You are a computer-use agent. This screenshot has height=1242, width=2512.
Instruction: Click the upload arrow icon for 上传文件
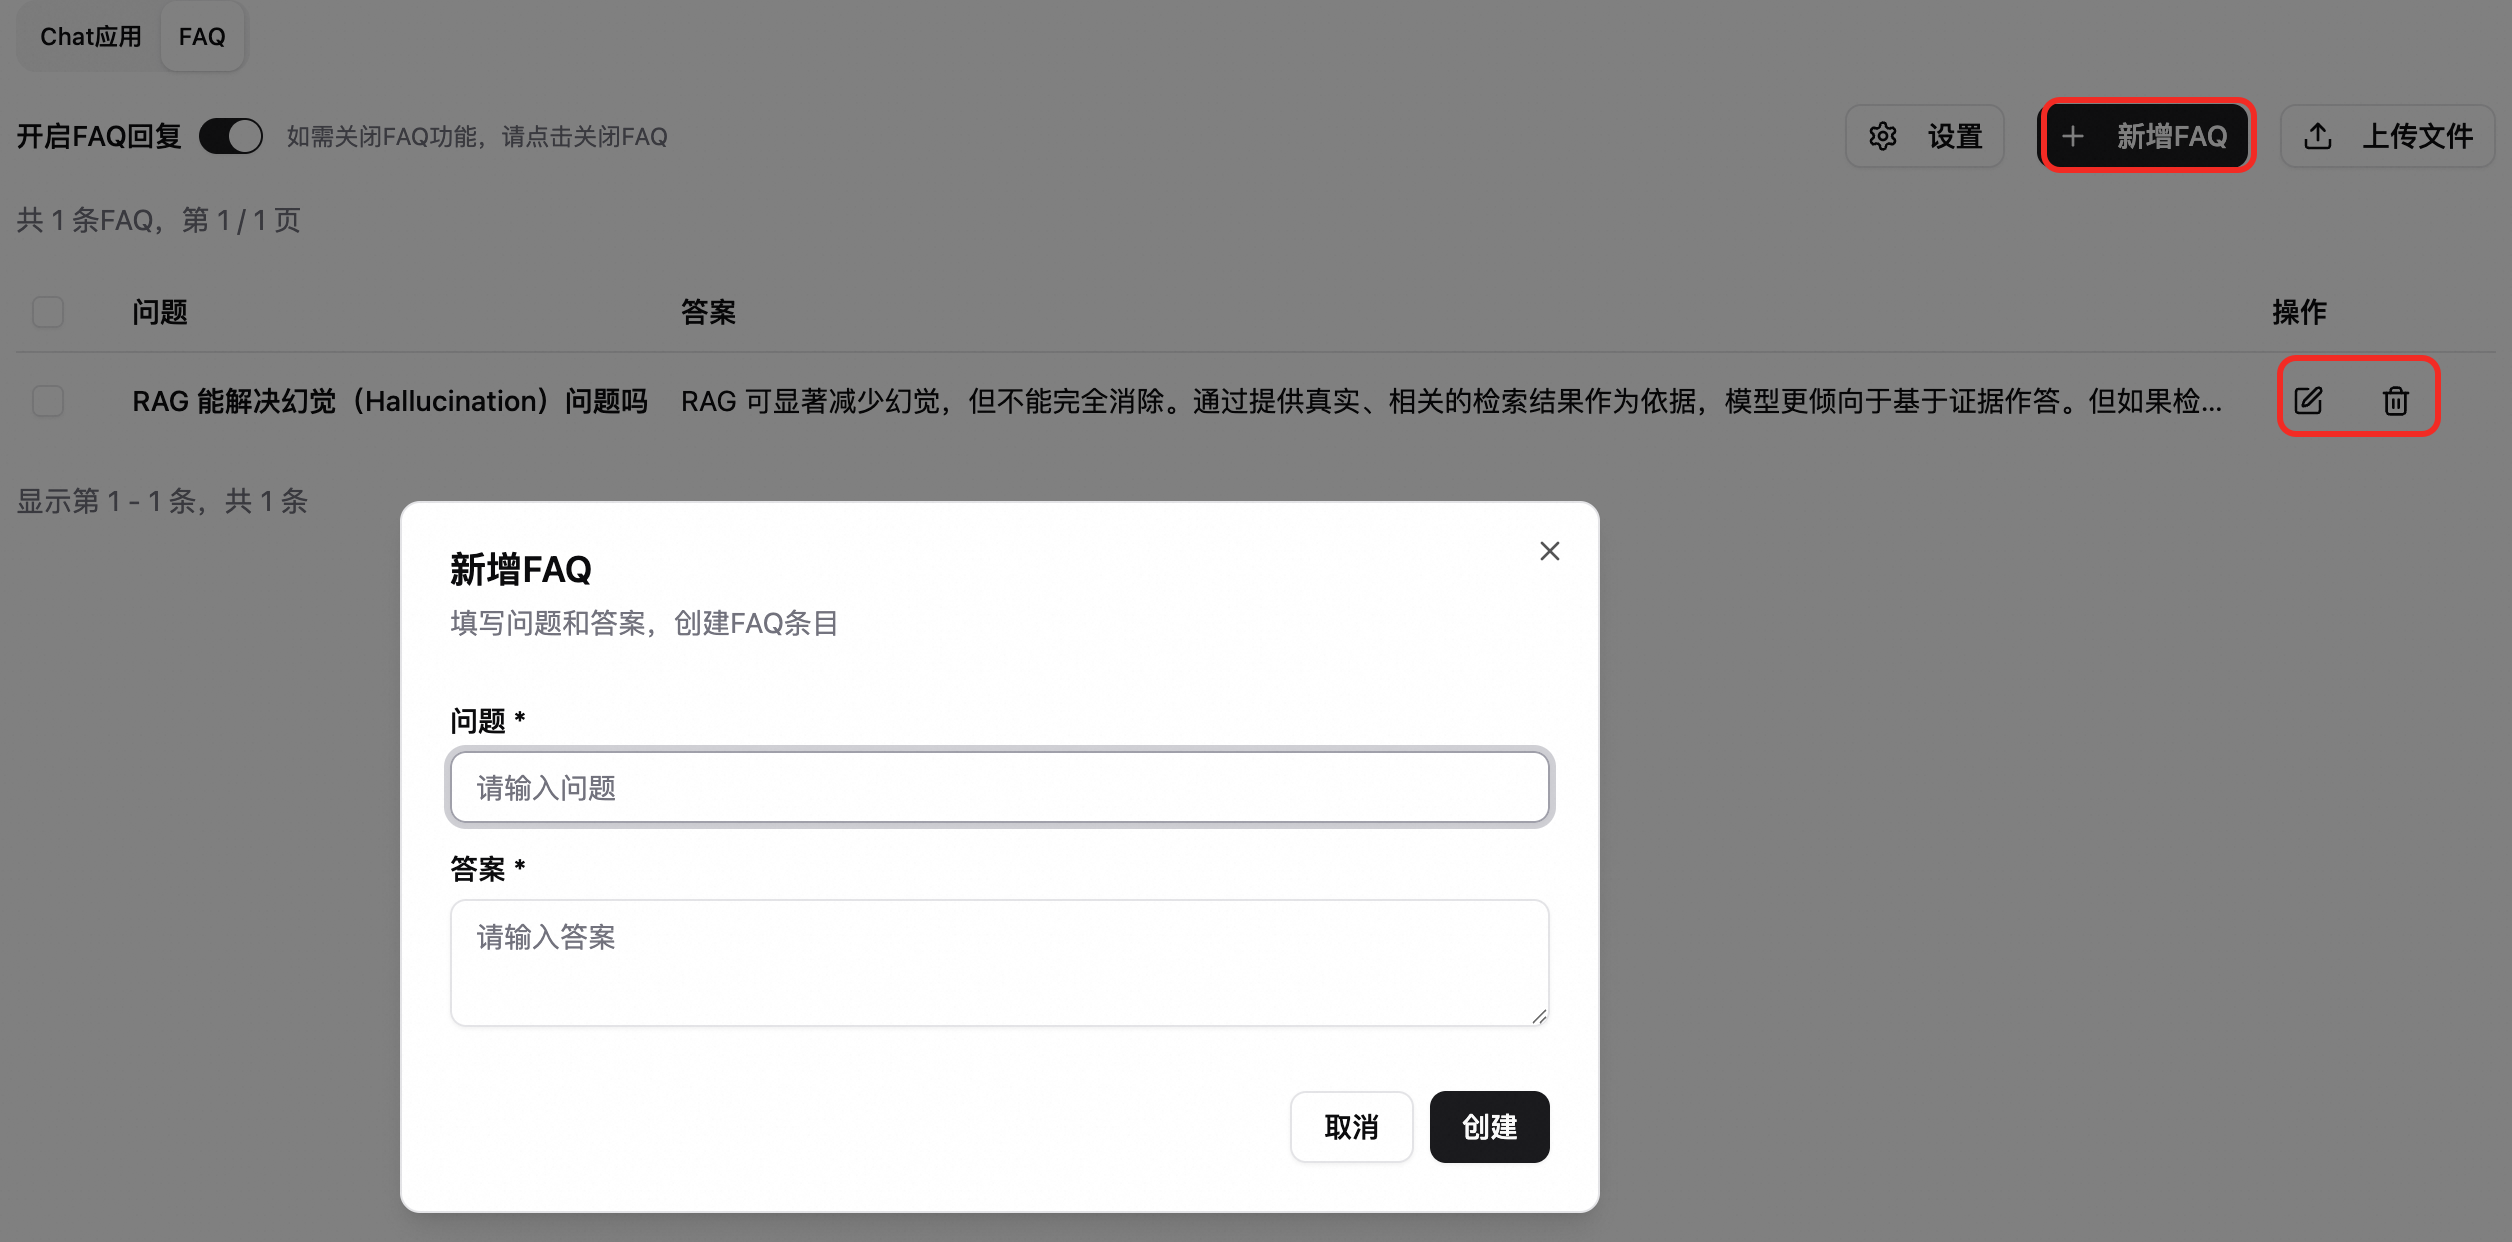[2318, 136]
